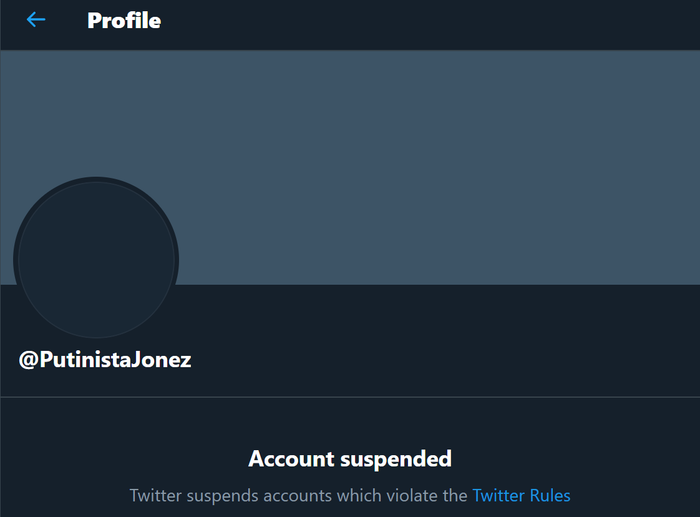Image resolution: width=700 pixels, height=517 pixels.
Task: Follow the blue 'Twitter Rules' hyperlink
Action: click(521, 495)
